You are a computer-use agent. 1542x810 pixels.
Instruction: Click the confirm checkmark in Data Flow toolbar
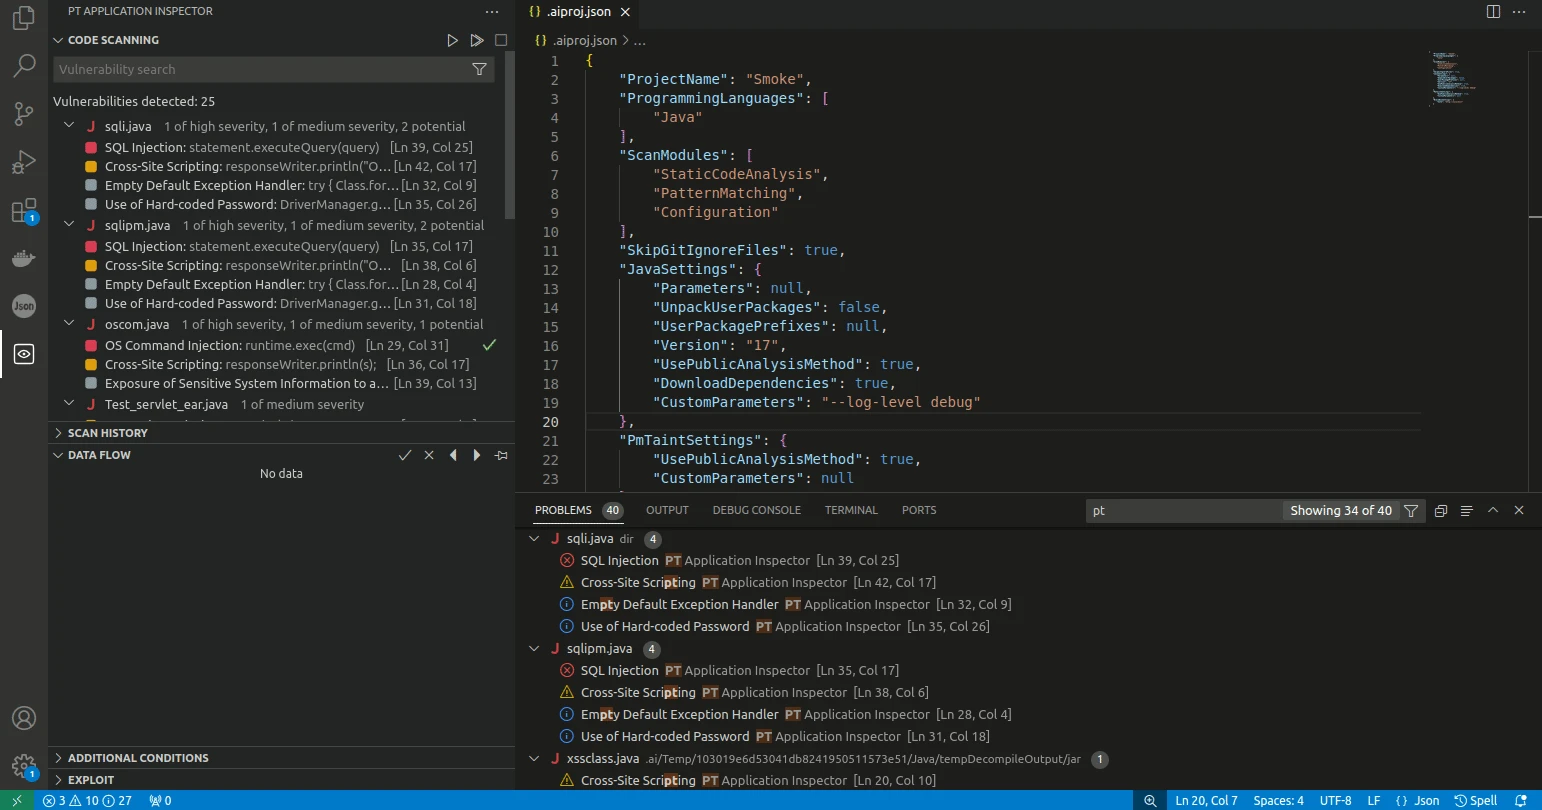click(x=405, y=454)
